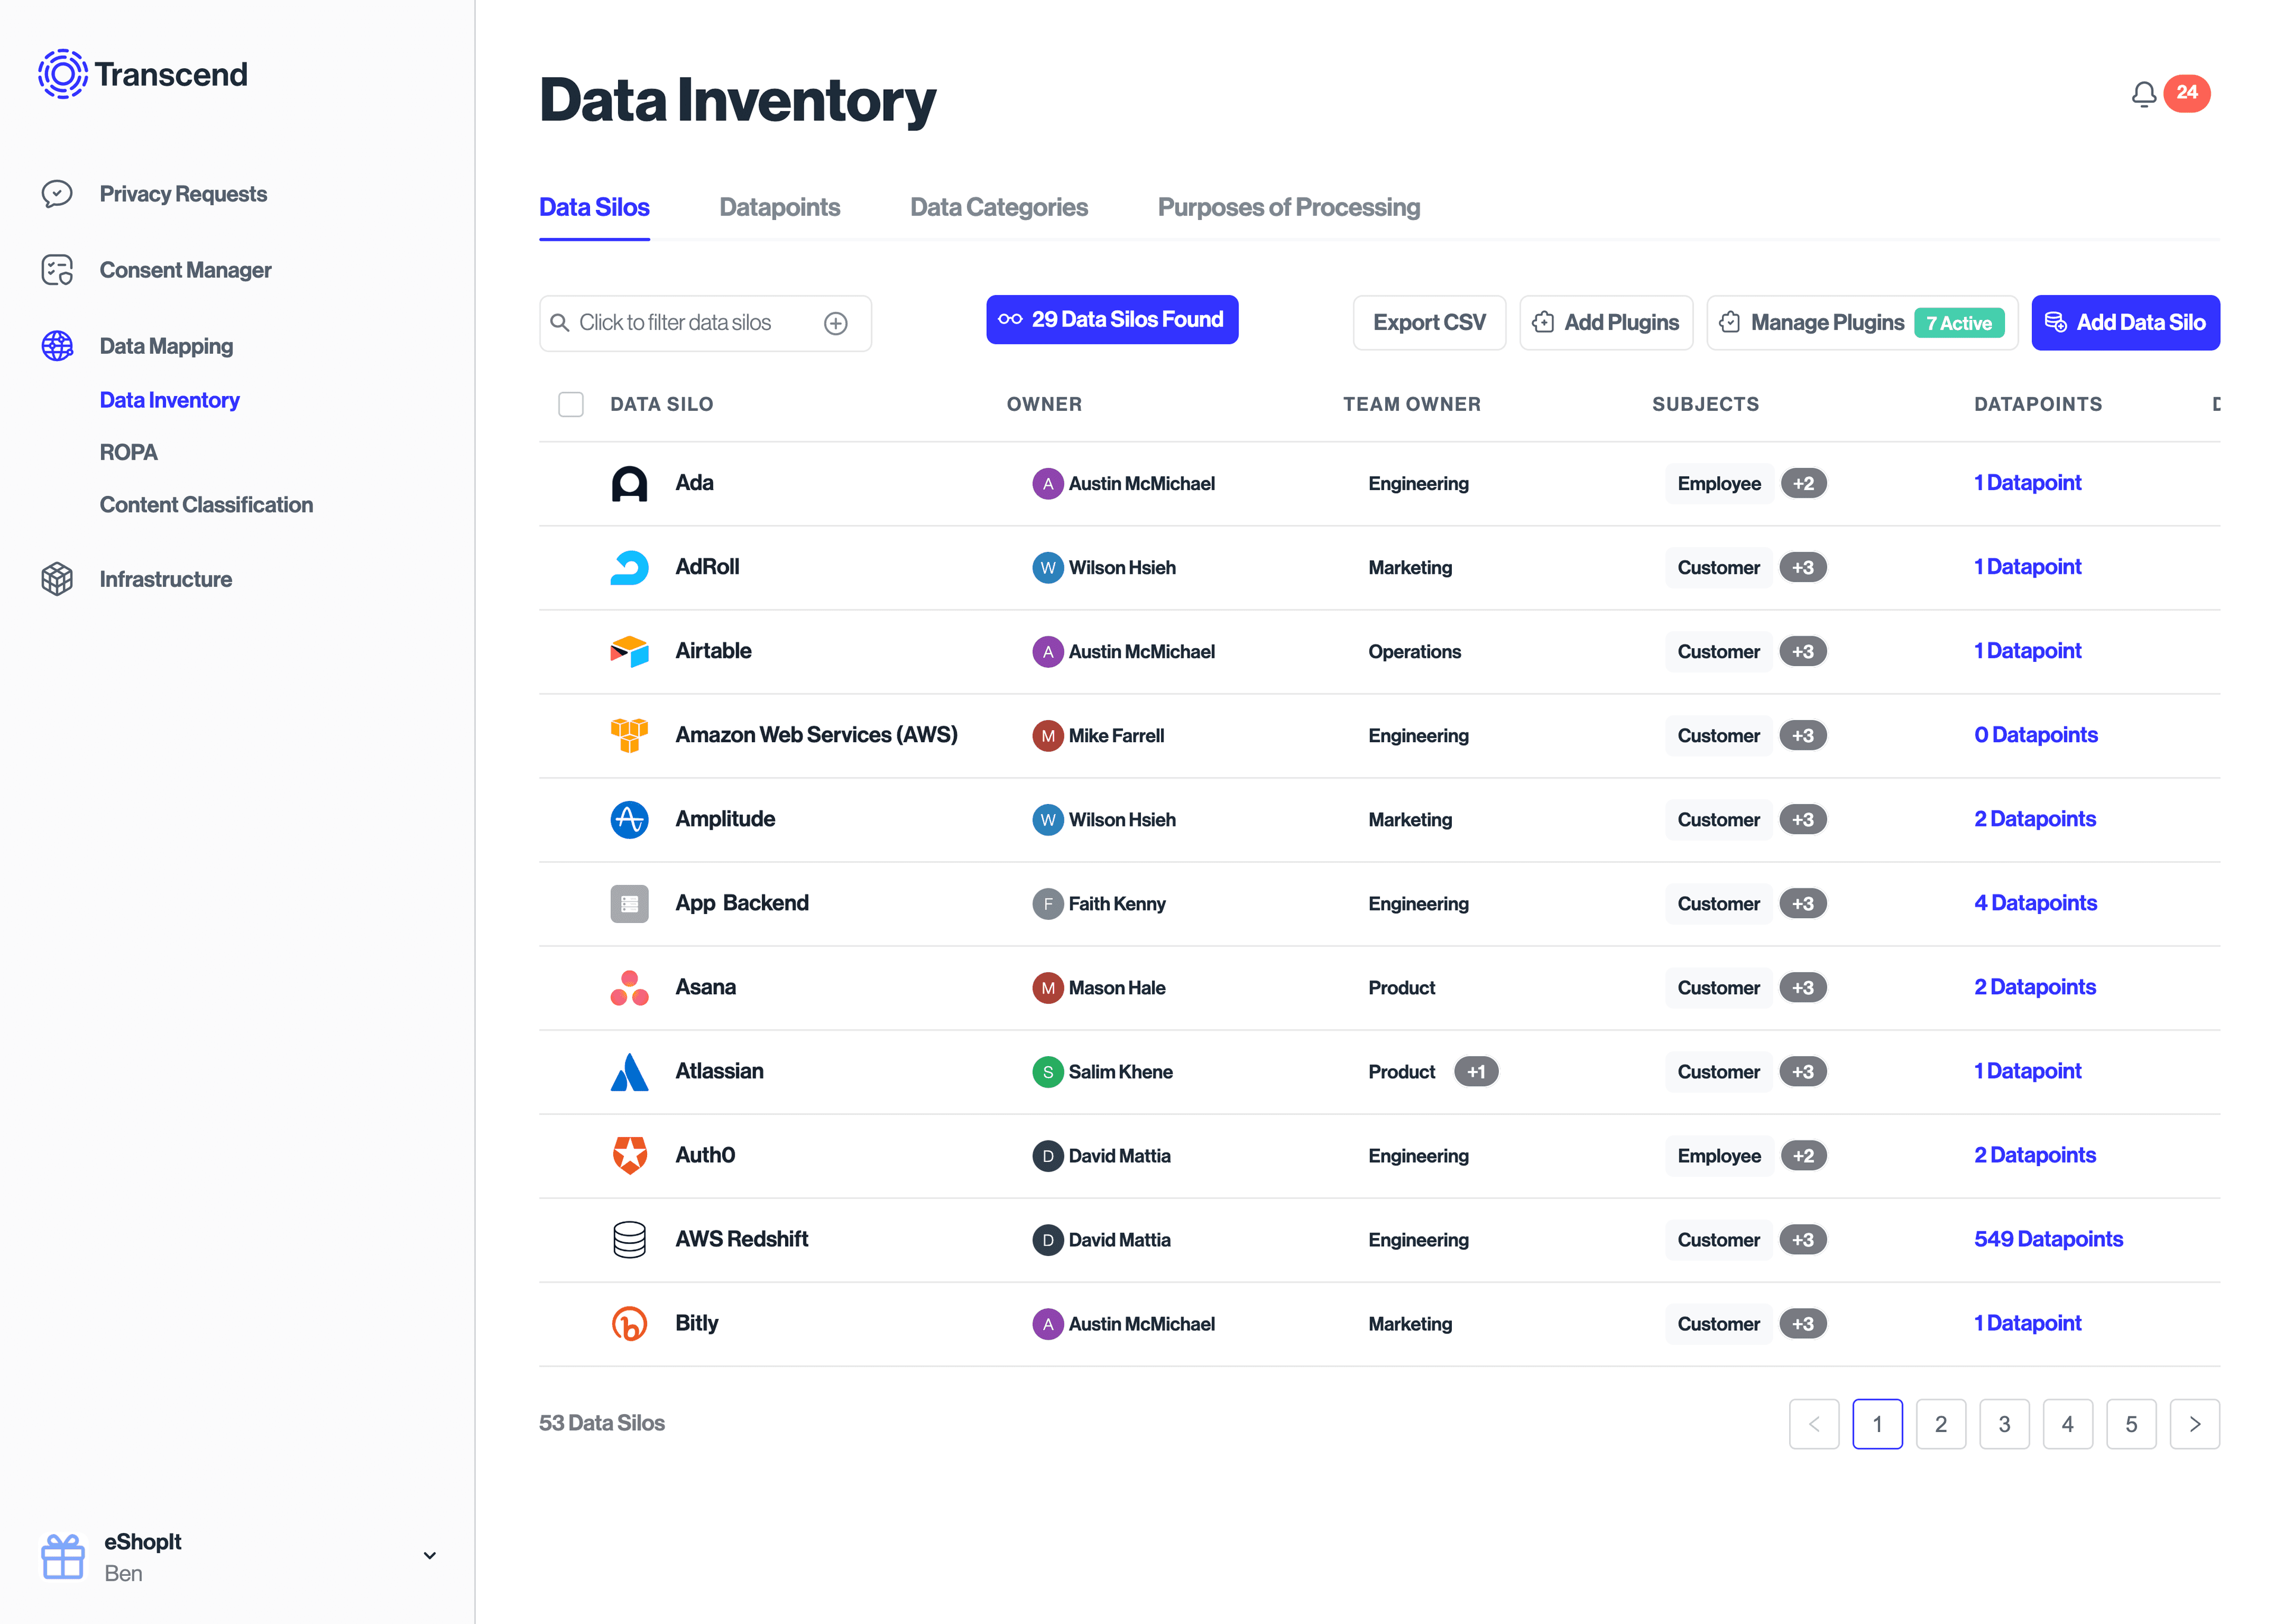Viewport: 2284px width, 1624px height.
Task: Open Manage Plugins with 7 Active
Action: (x=1862, y=323)
